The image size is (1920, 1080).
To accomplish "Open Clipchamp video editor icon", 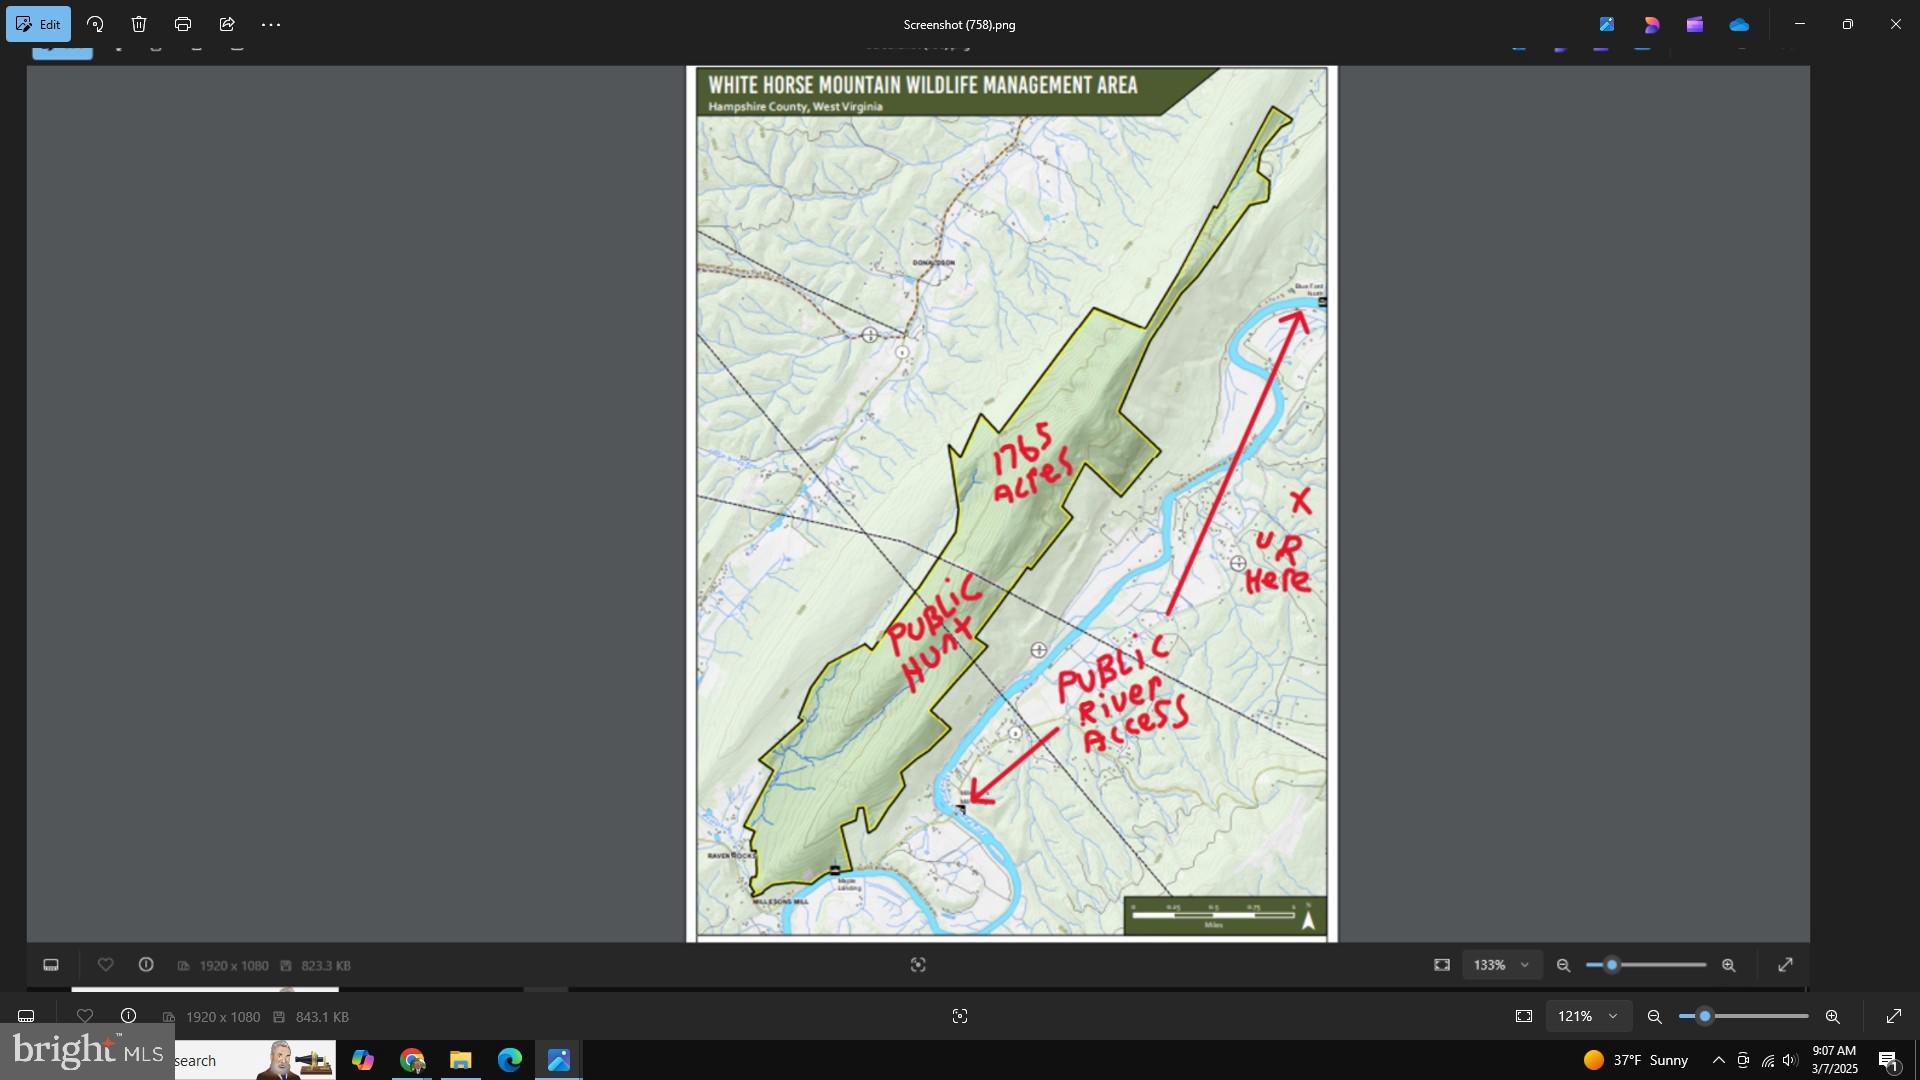I will point(1694,24).
